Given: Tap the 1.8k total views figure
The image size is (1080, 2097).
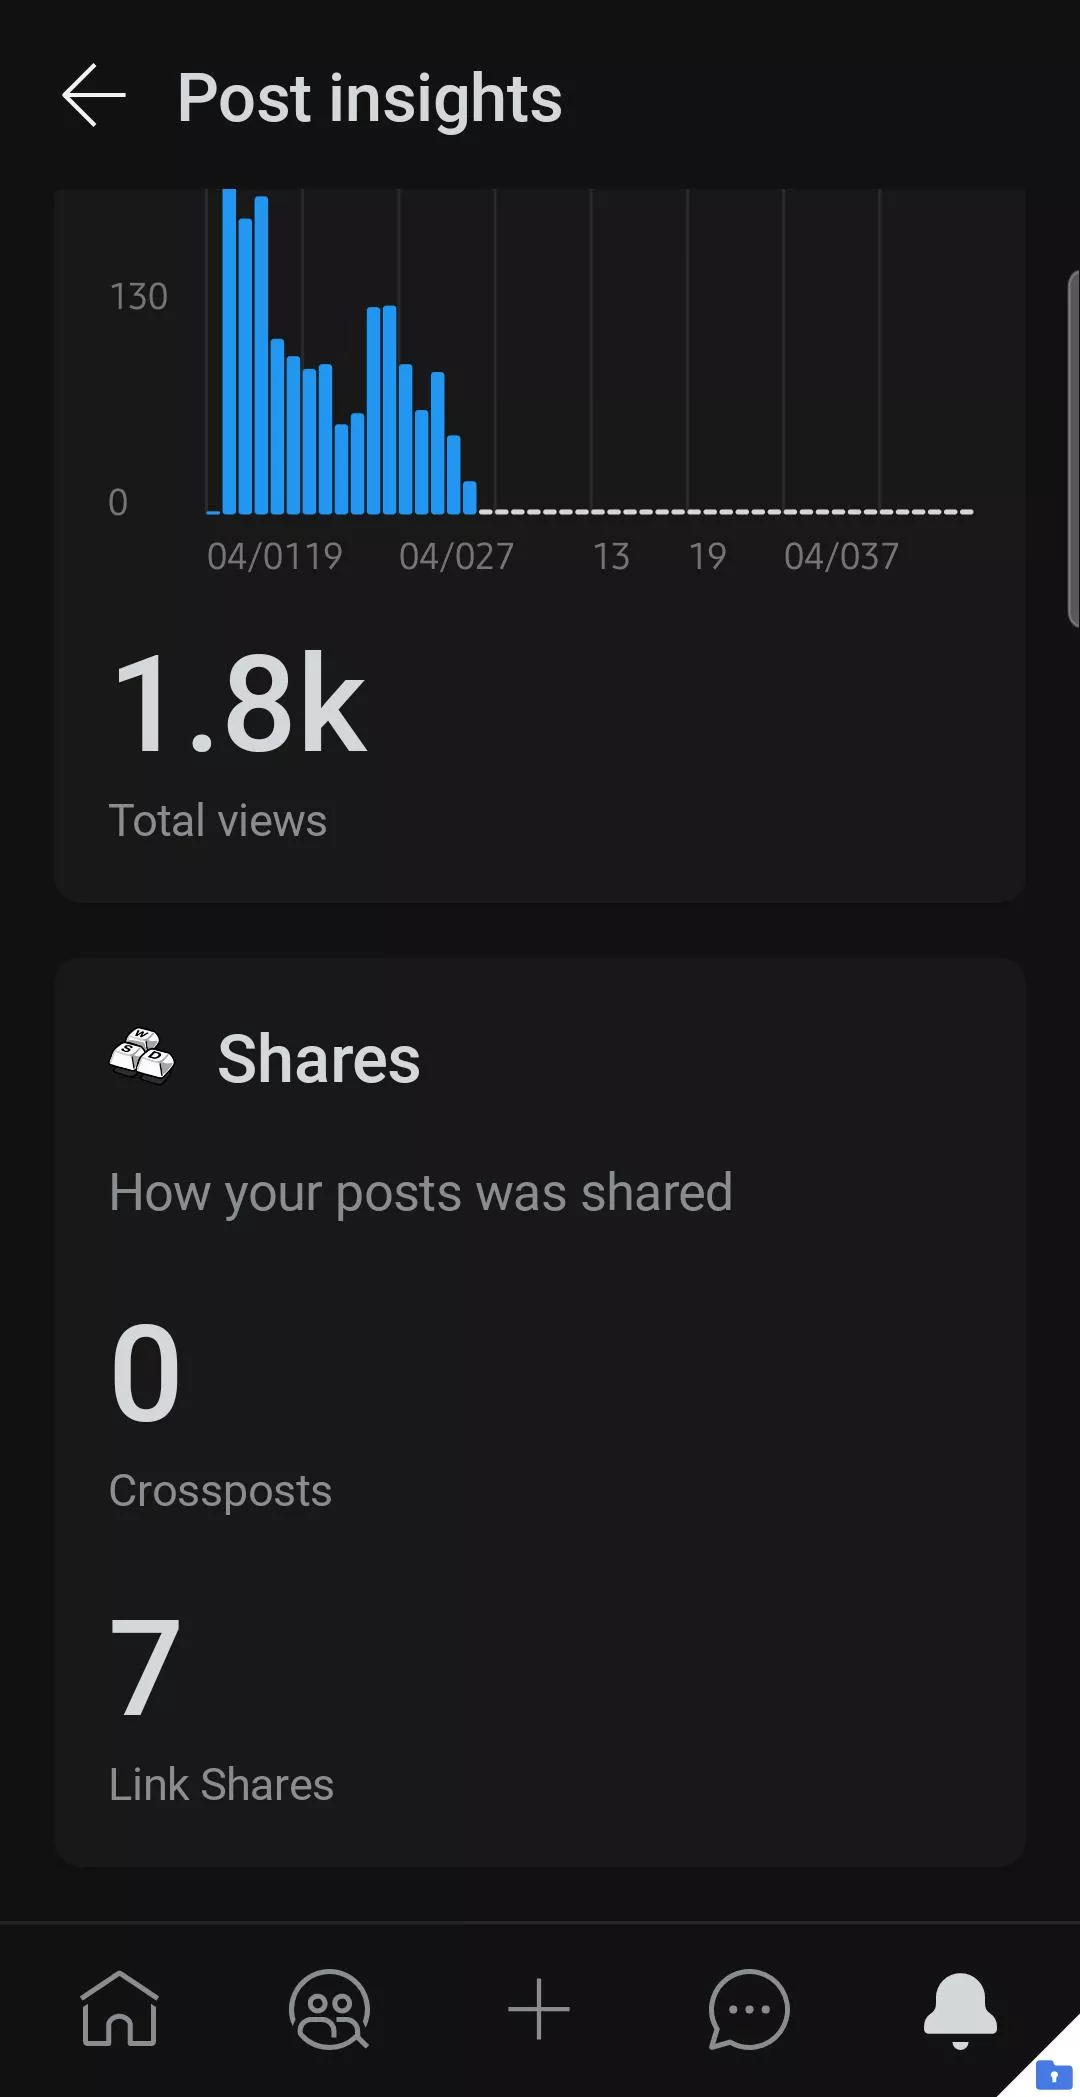Looking at the screenshot, I should coord(240,702).
